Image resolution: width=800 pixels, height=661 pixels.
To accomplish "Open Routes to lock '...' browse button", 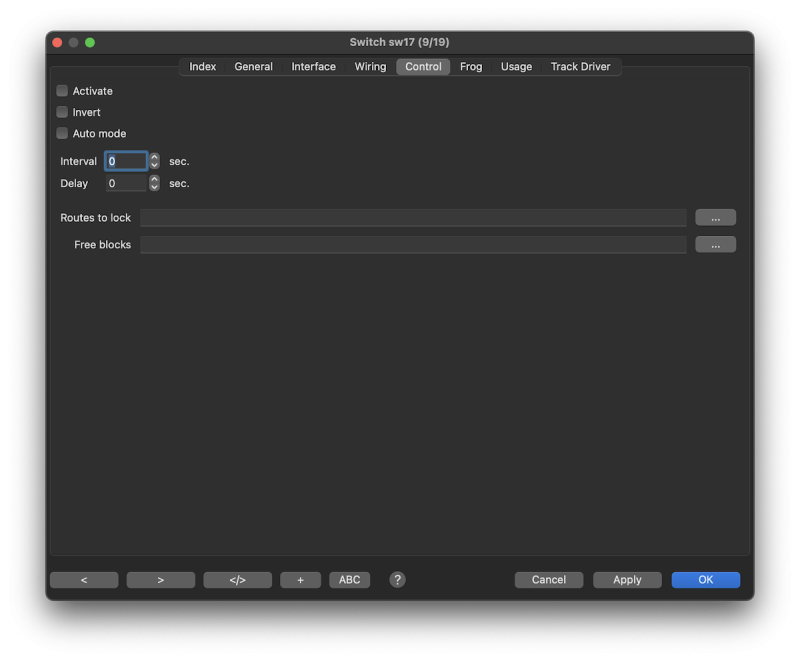I will click(715, 218).
